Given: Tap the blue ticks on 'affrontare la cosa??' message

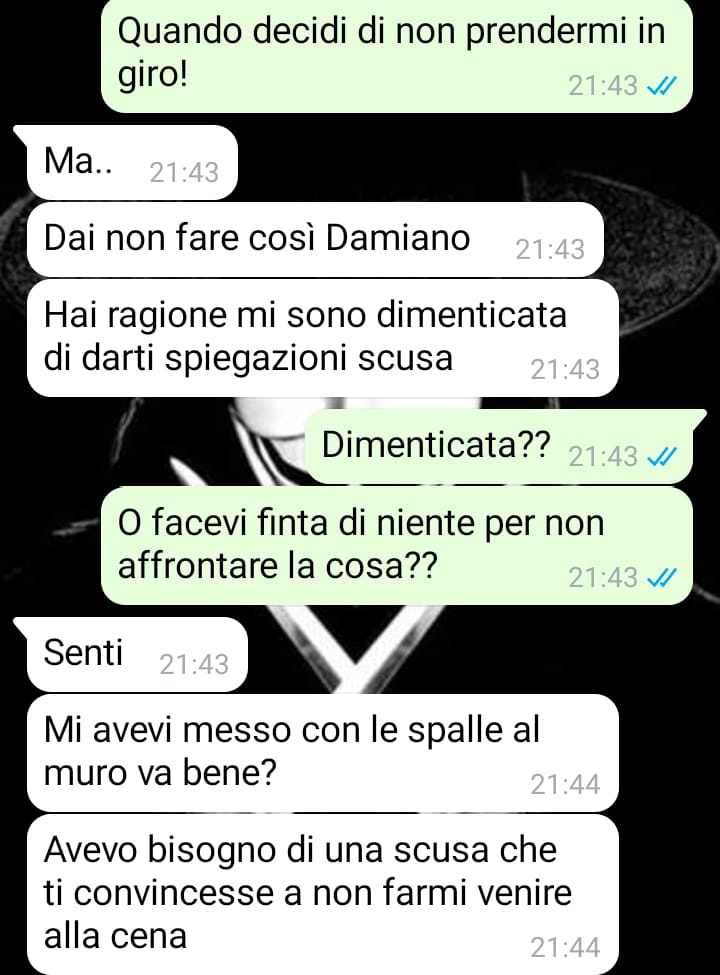Looking at the screenshot, I should [662, 578].
